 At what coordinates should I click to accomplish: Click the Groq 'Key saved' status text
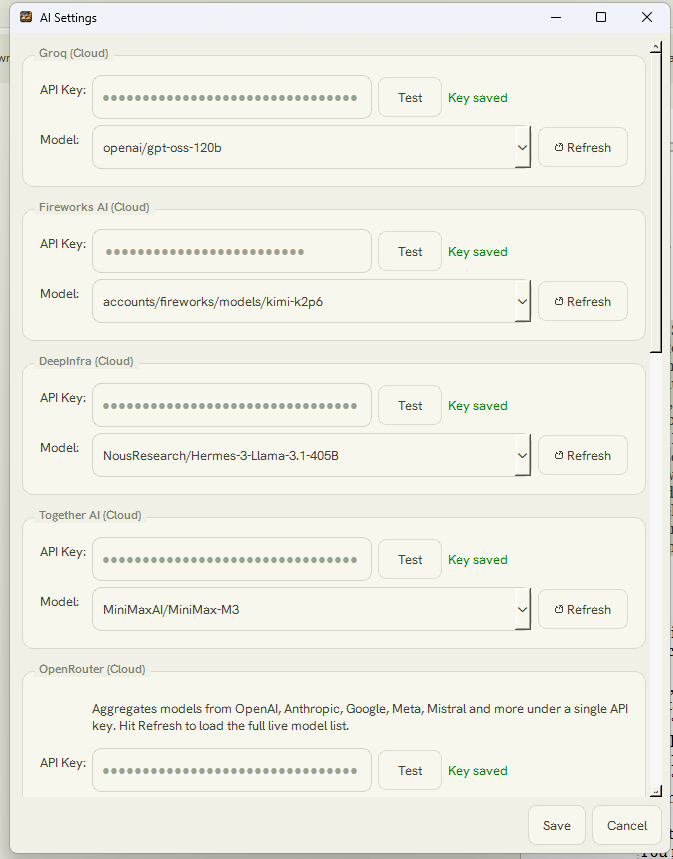tap(477, 98)
